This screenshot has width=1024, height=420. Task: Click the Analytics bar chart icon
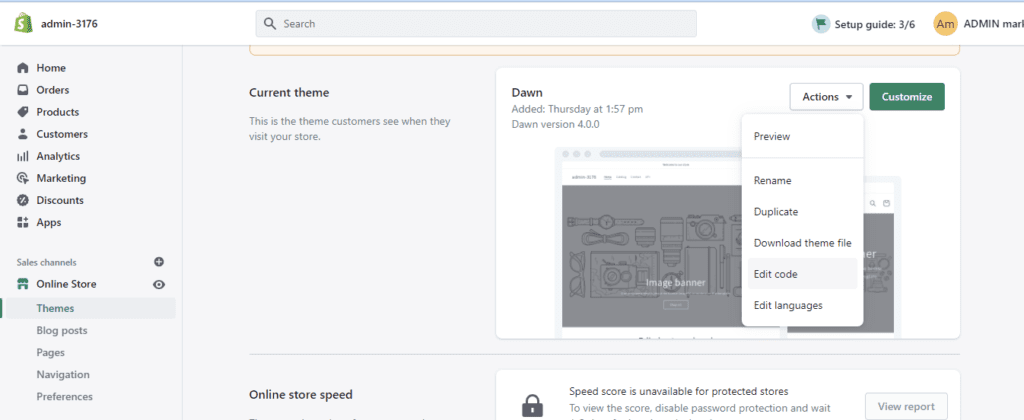click(x=23, y=156)
